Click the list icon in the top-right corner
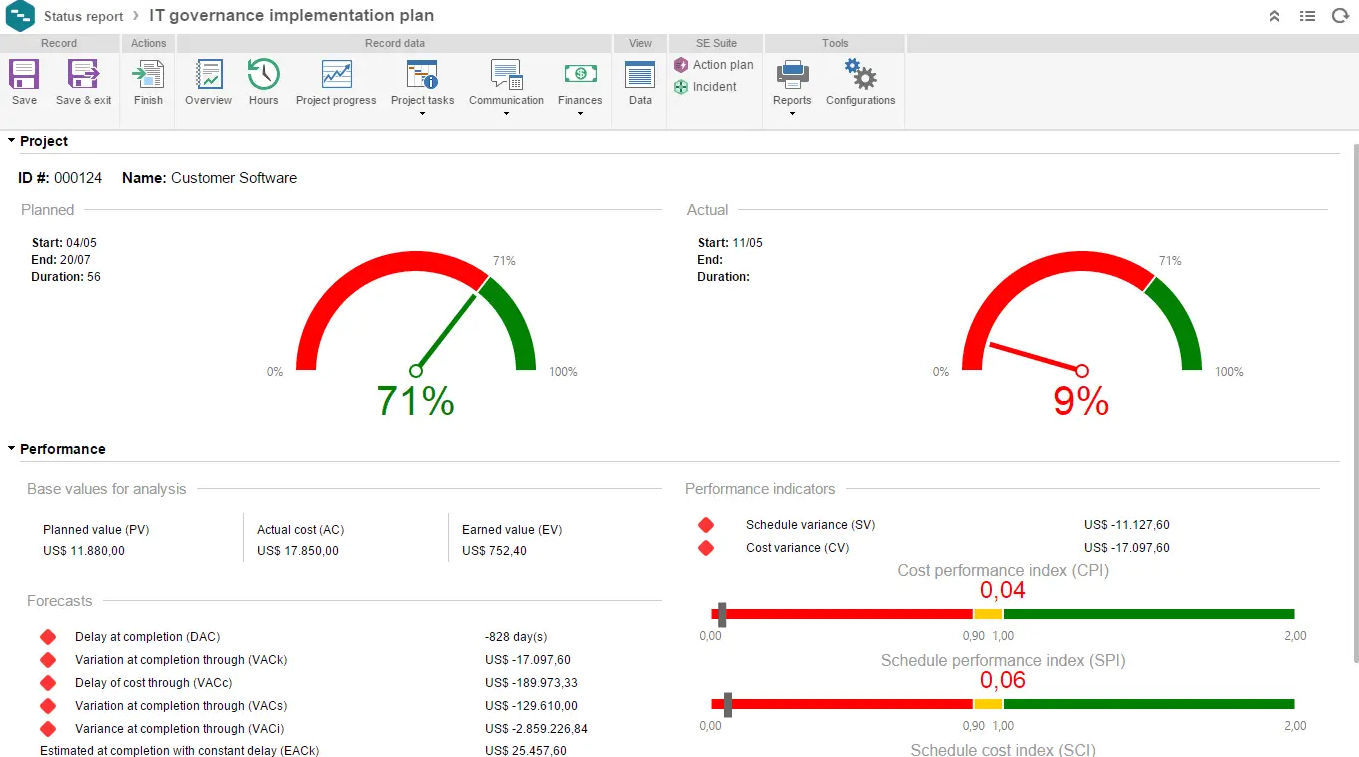 [x=1307, y=15]
